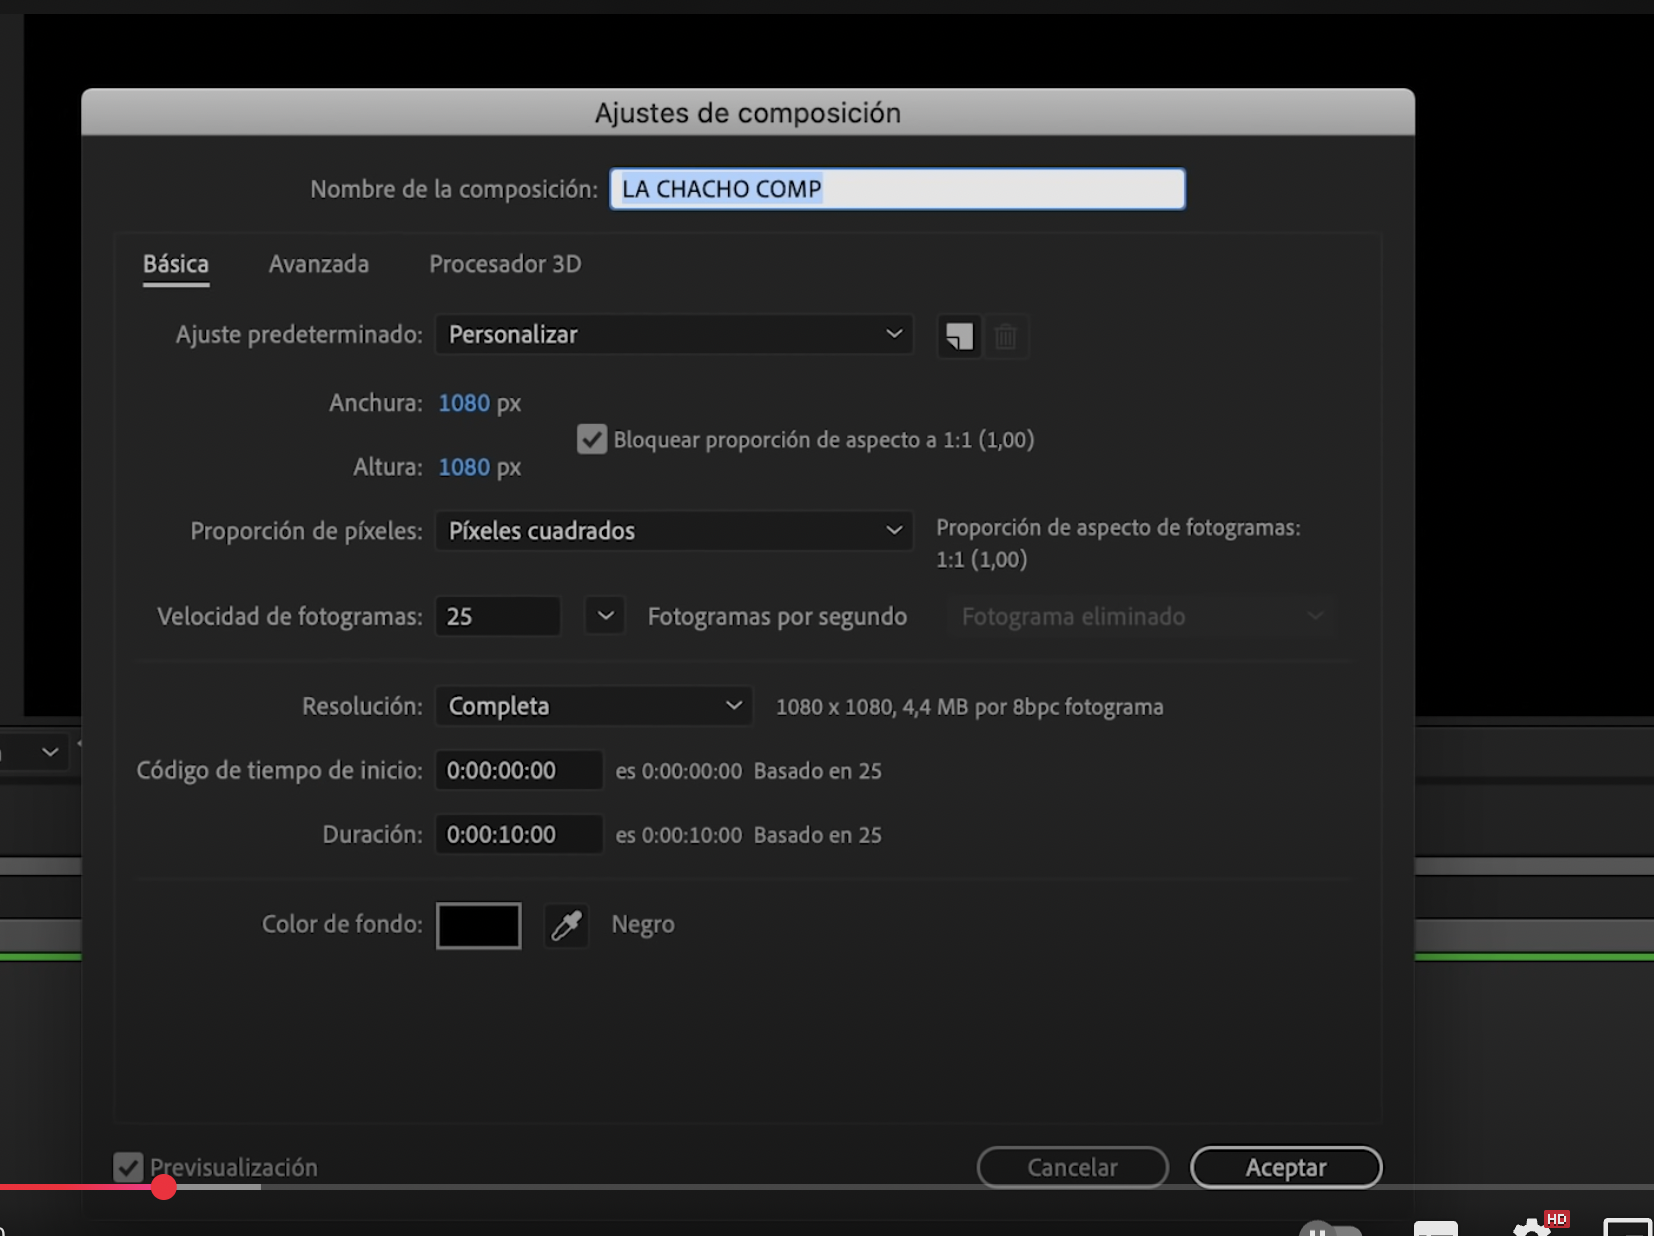Click the save preset icon
Image resolution: width=1654 pixels, height=1236 pixels.
point(958,336)
